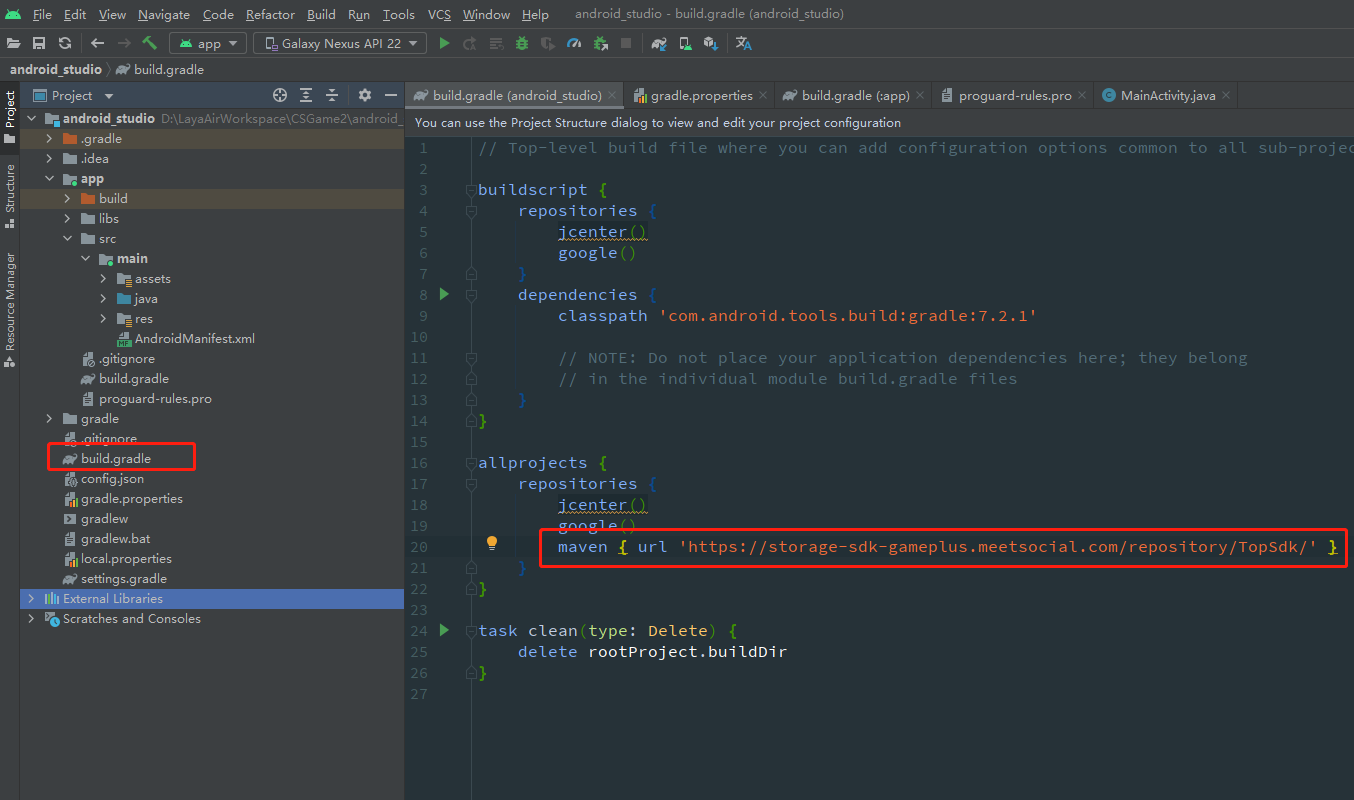Navigate back with the left arrow
This screenshot has width=1354, height=800.
[x=97, y=43]
